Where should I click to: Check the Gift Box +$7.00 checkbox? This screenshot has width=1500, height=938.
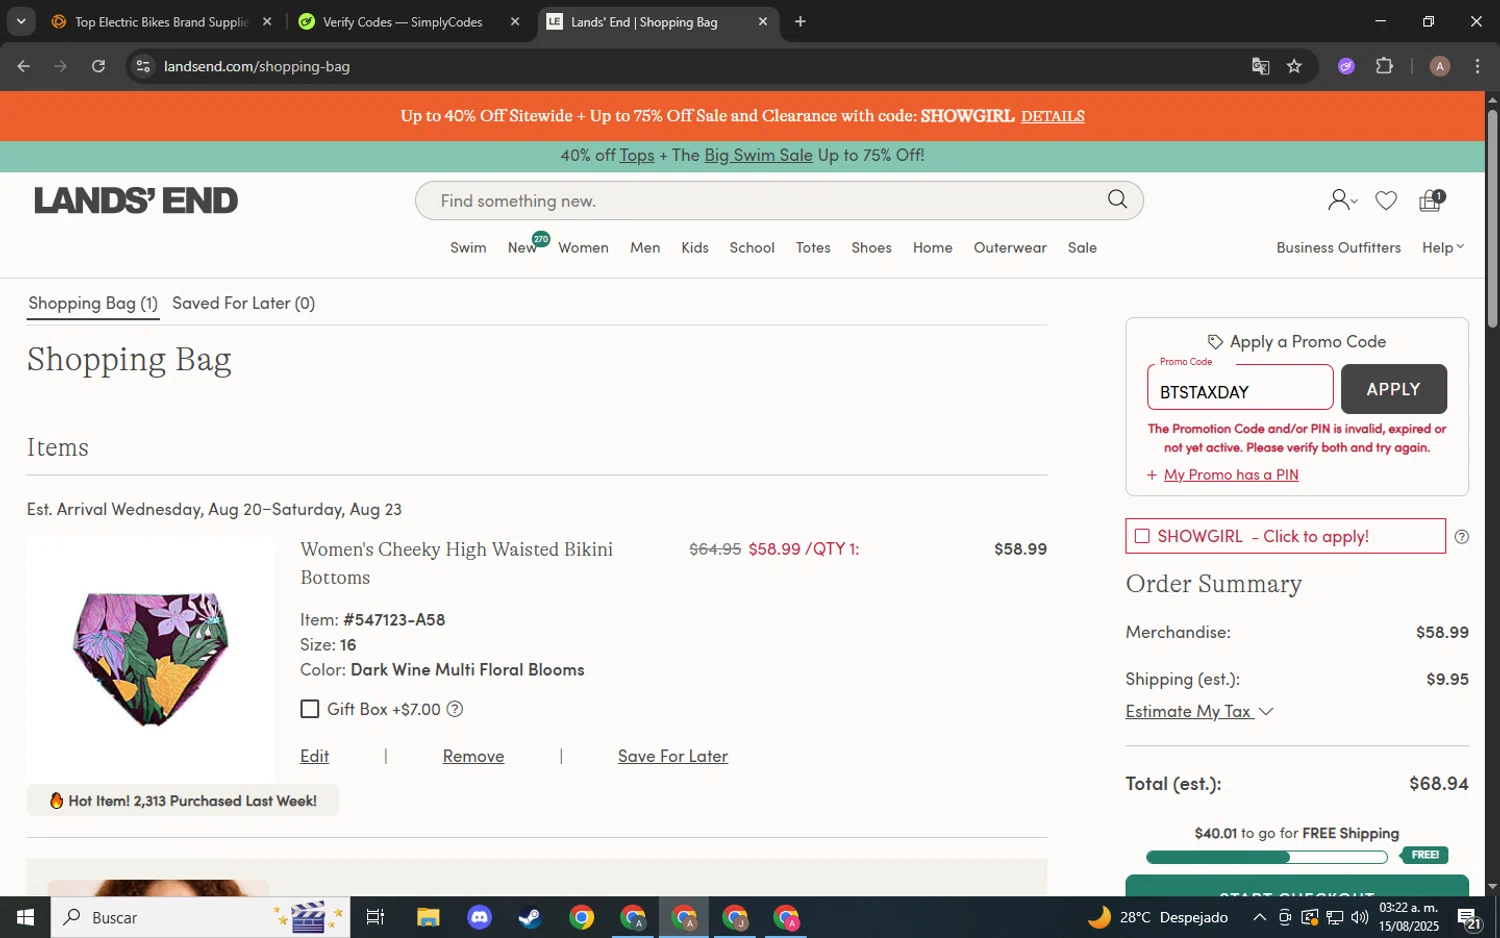click(310, 709)
